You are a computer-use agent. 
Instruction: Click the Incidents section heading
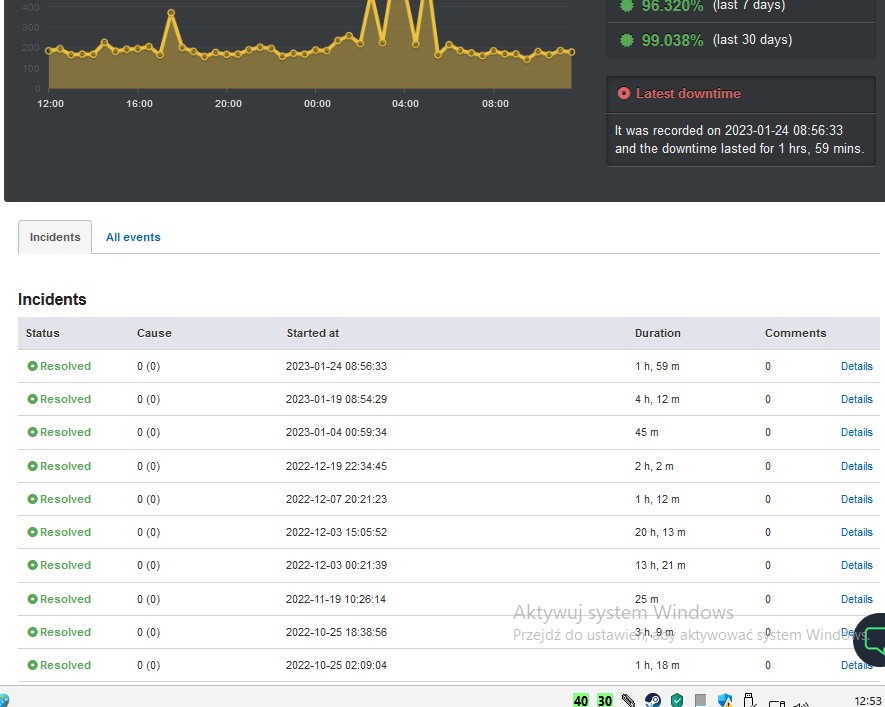(52, 299)
